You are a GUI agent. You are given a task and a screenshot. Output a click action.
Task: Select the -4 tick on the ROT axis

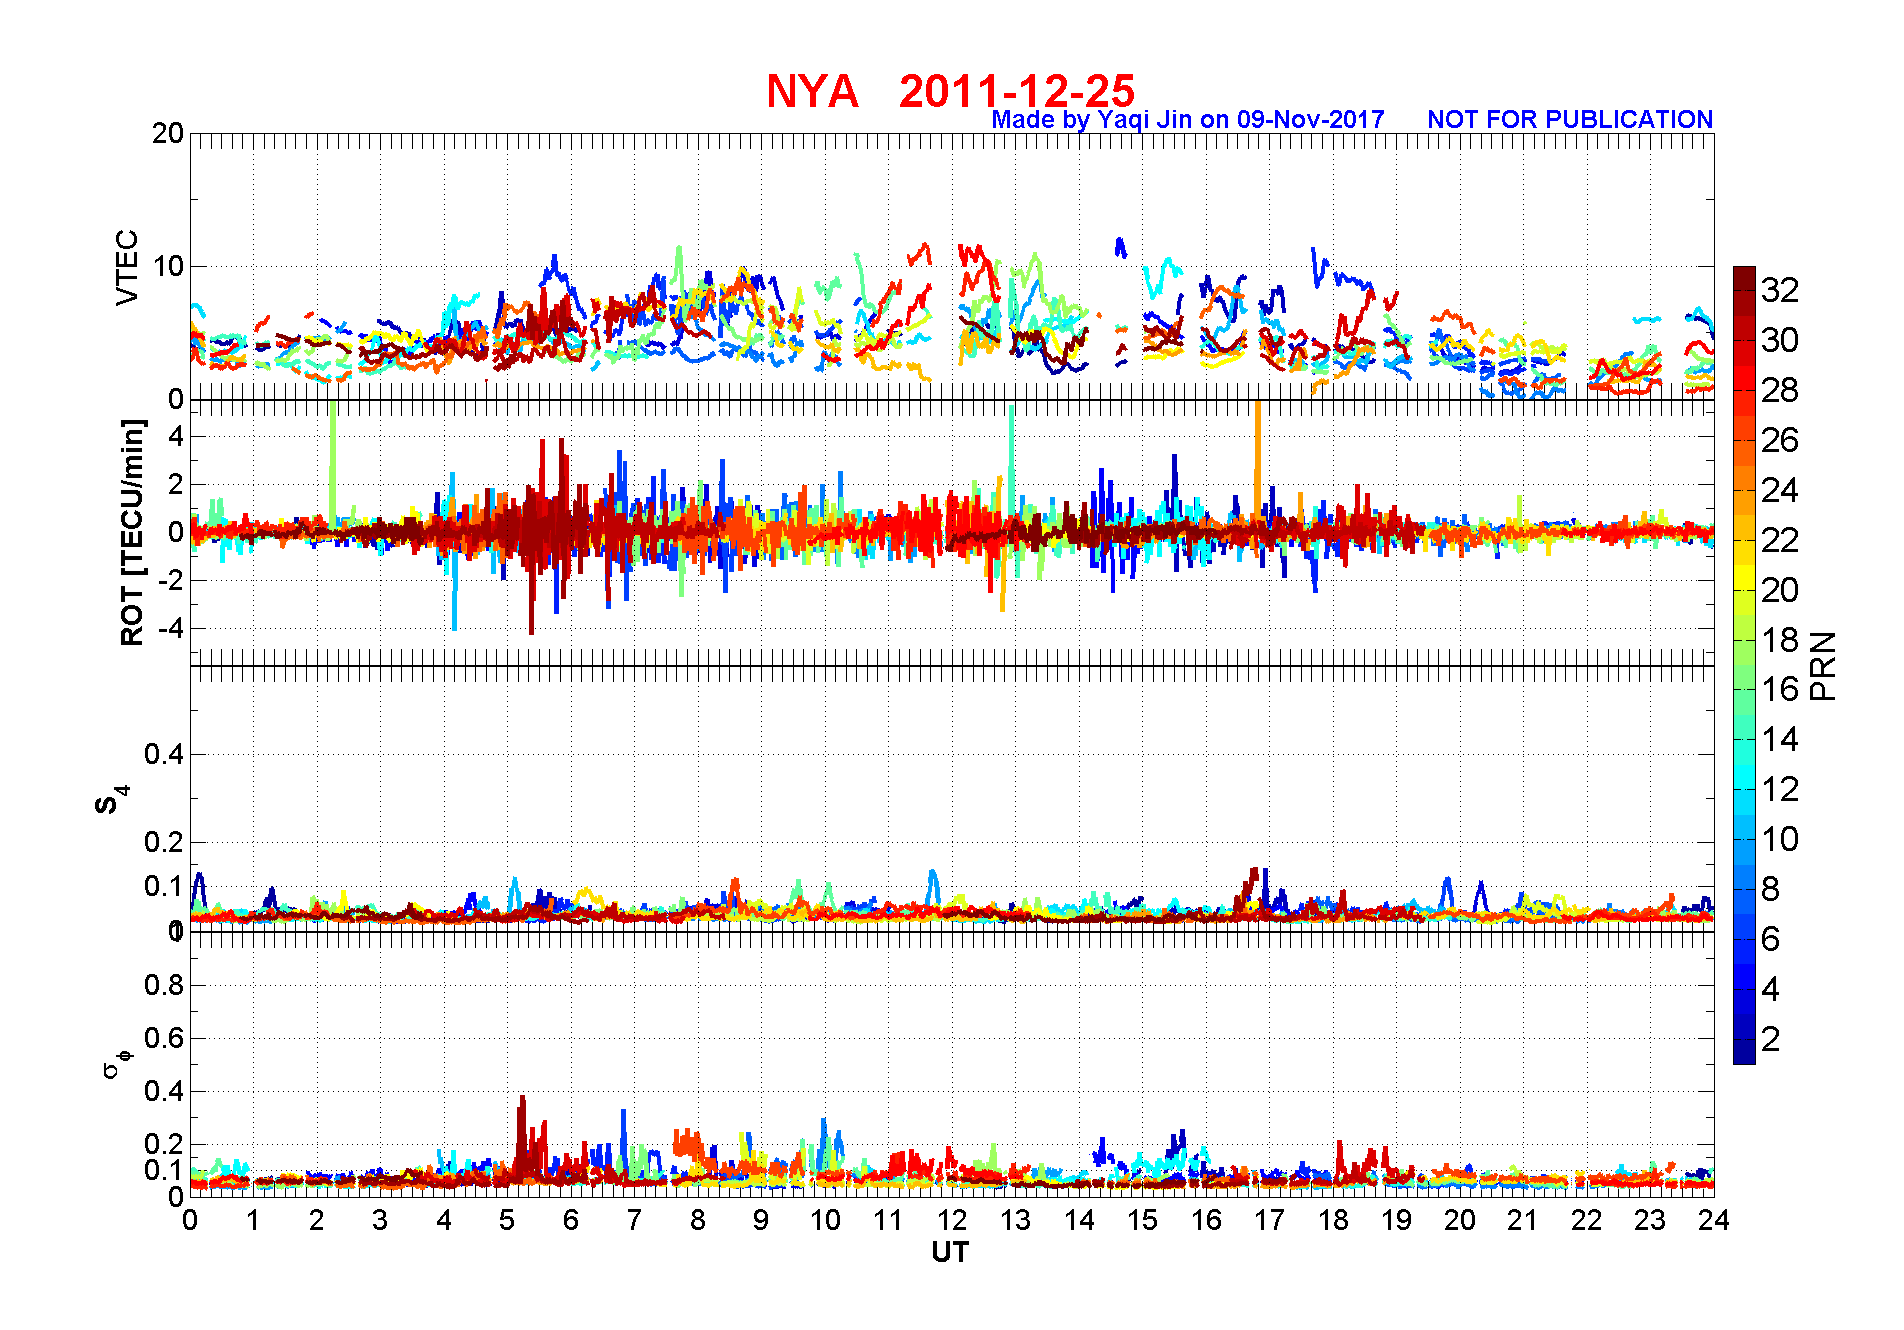(170, 629)
